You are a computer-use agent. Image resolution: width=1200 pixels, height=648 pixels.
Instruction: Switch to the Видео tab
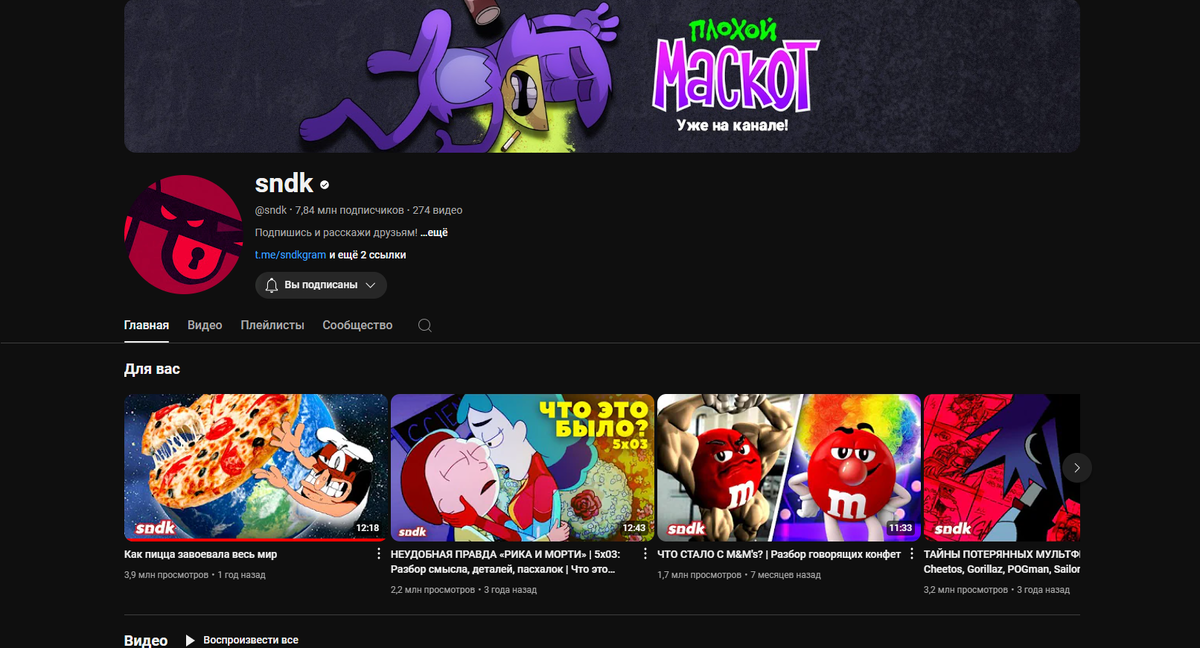pos(205,326)
